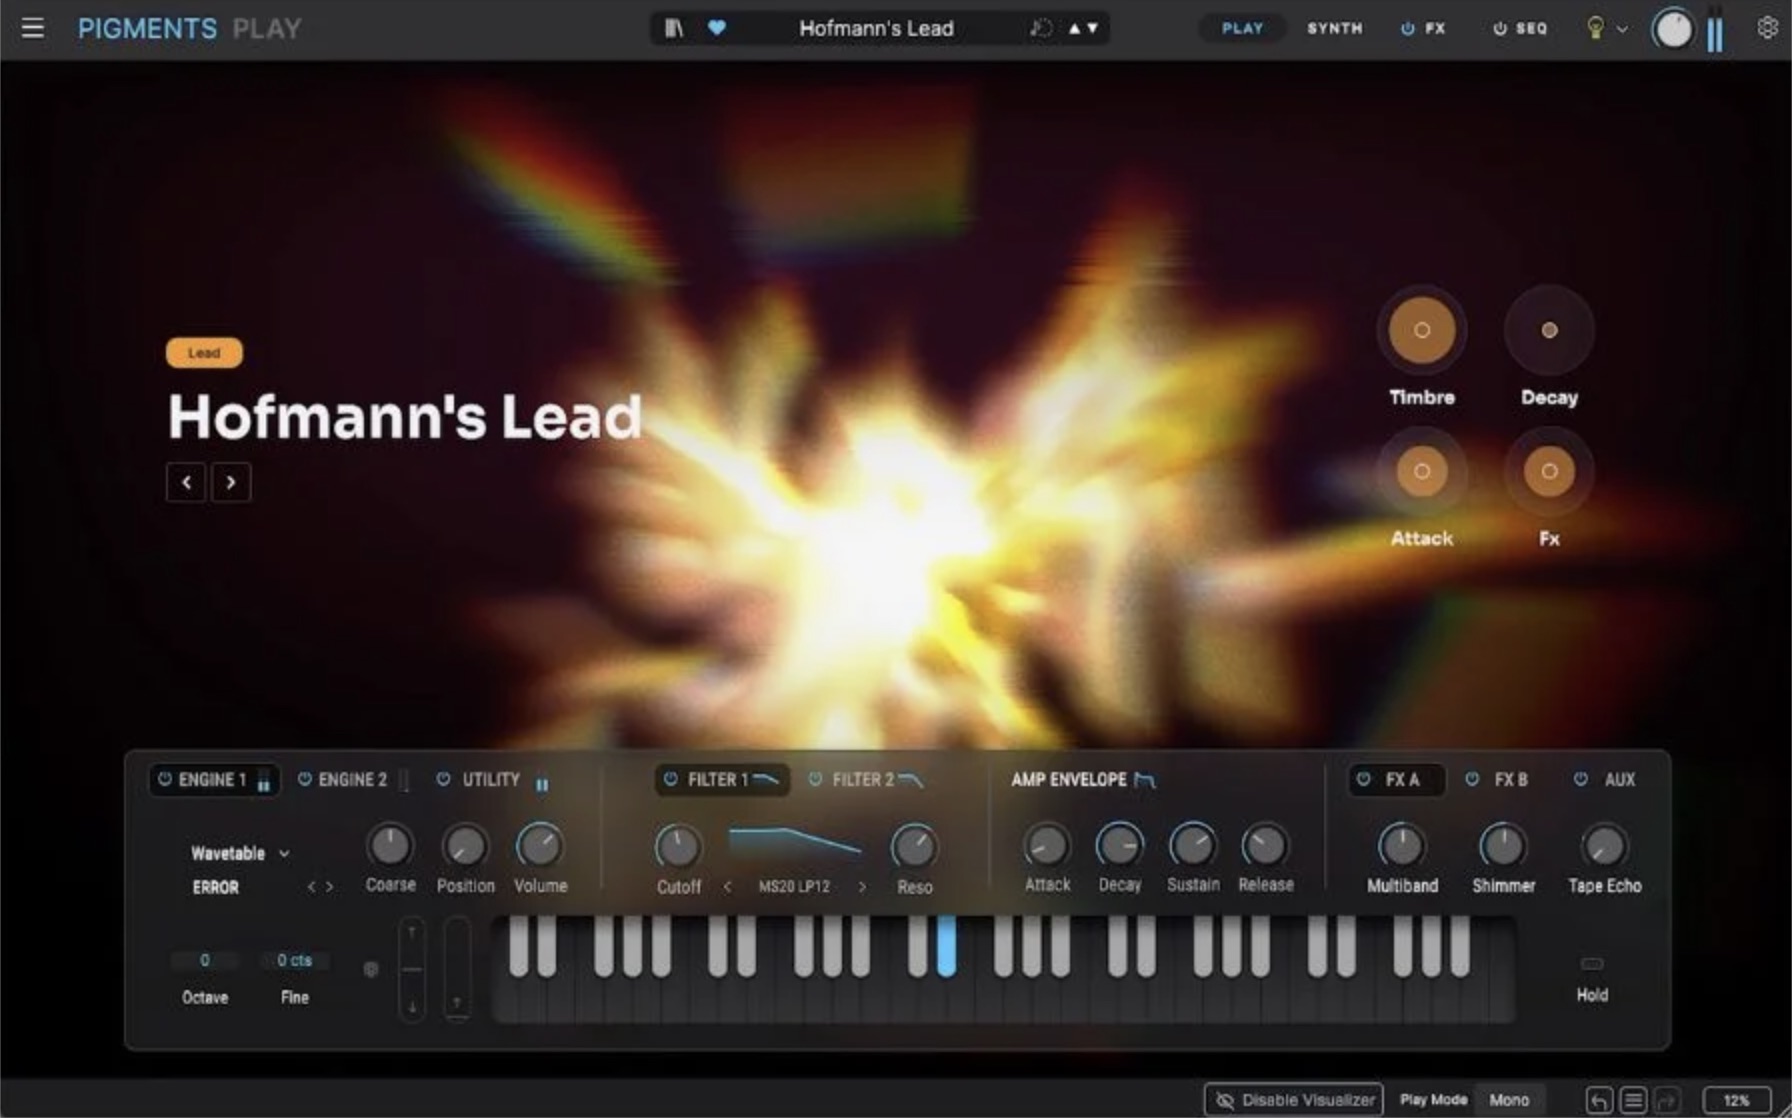Click the orange Lead tag

[204, 352]
